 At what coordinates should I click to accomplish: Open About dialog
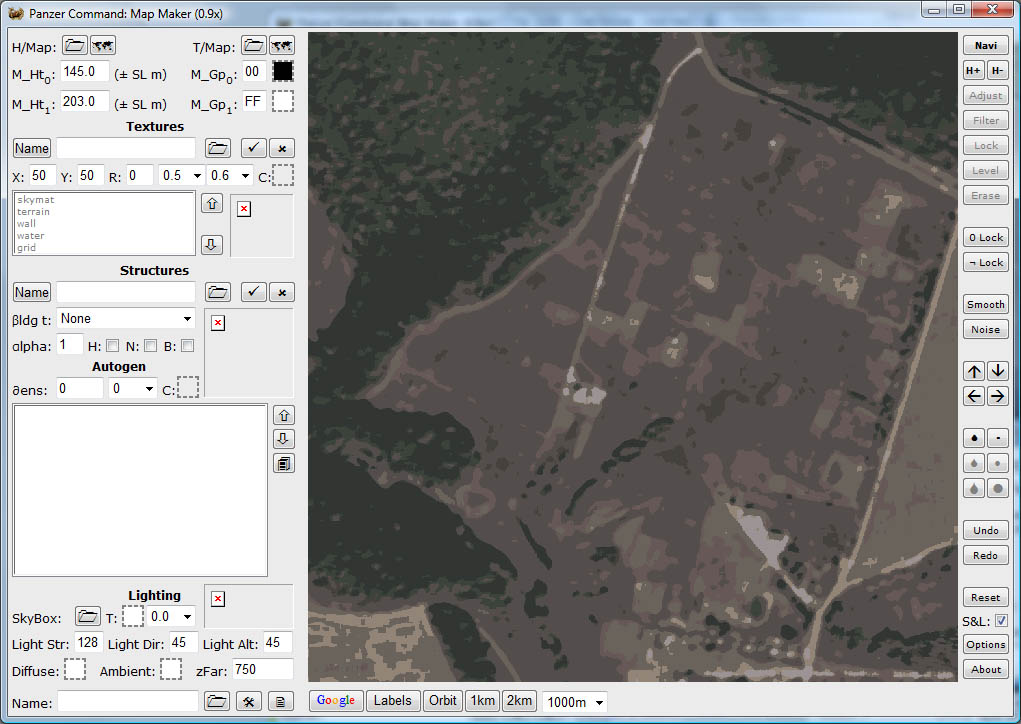986,669
